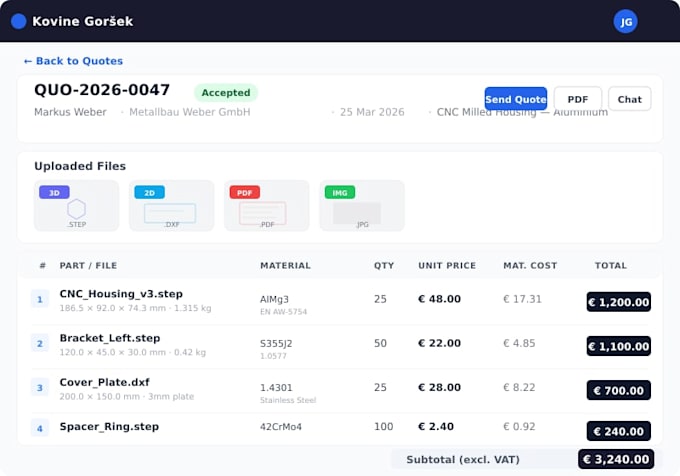
Task: Click the MATERIAL column header
Action: [285, 265]
